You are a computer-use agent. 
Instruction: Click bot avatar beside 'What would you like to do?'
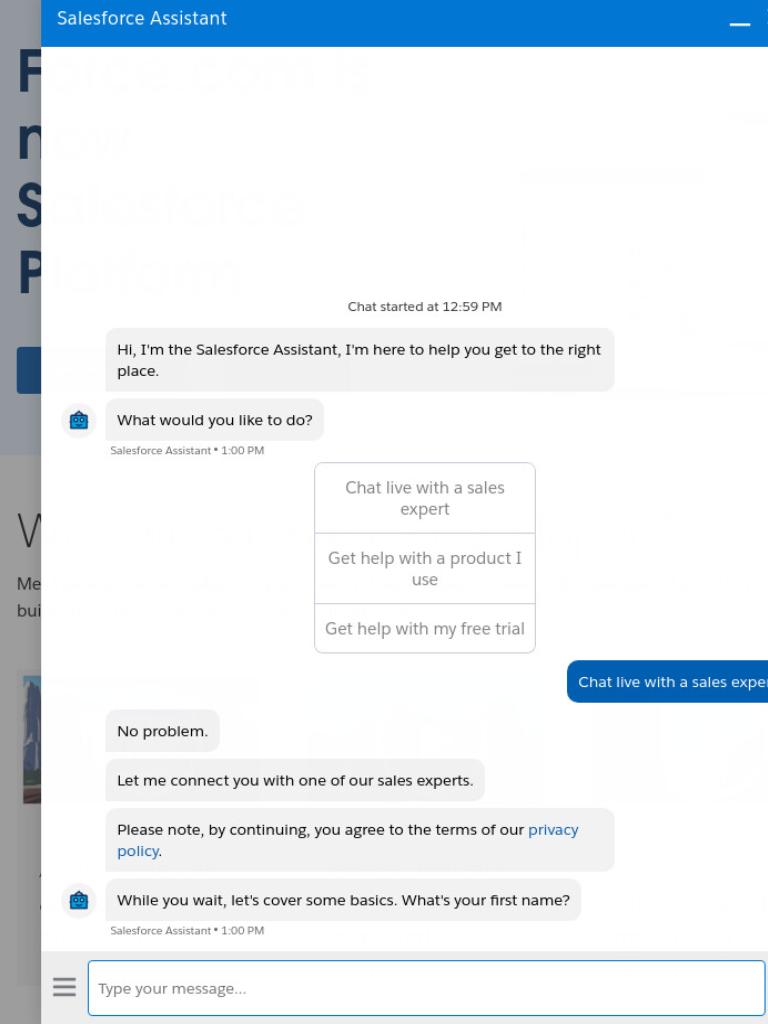pos(79,420)
